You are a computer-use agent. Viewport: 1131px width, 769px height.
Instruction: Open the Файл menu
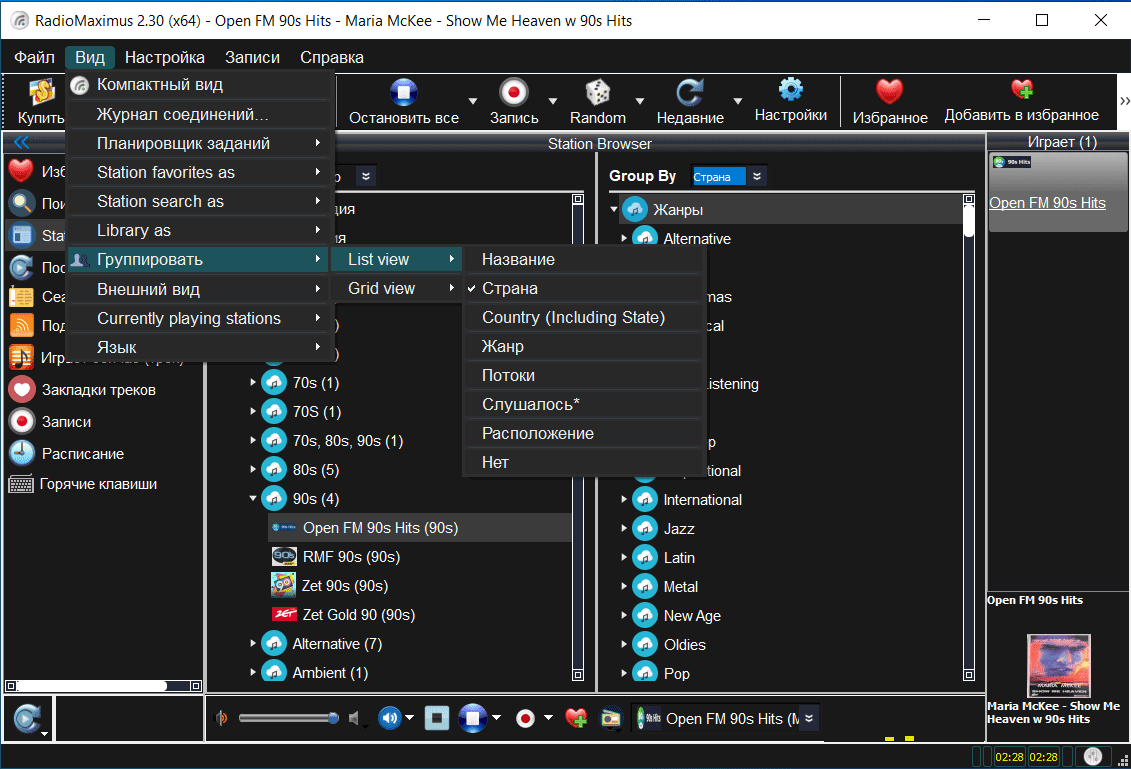(34, 57)
